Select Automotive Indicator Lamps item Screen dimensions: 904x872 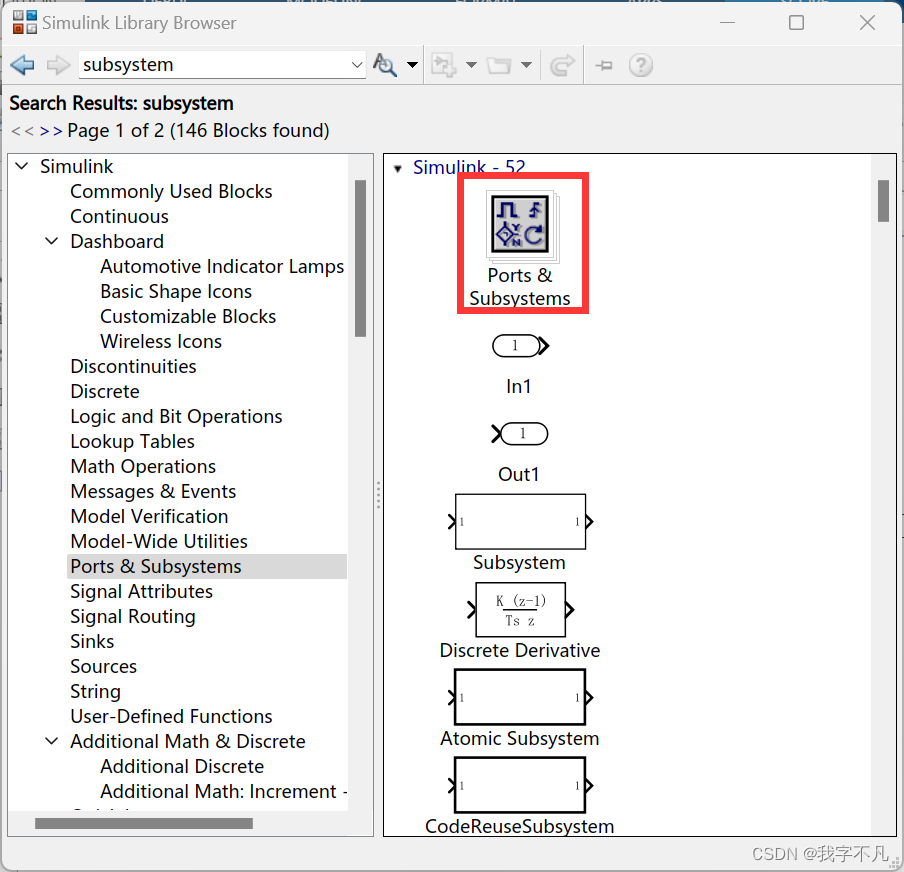click(222, 266)
